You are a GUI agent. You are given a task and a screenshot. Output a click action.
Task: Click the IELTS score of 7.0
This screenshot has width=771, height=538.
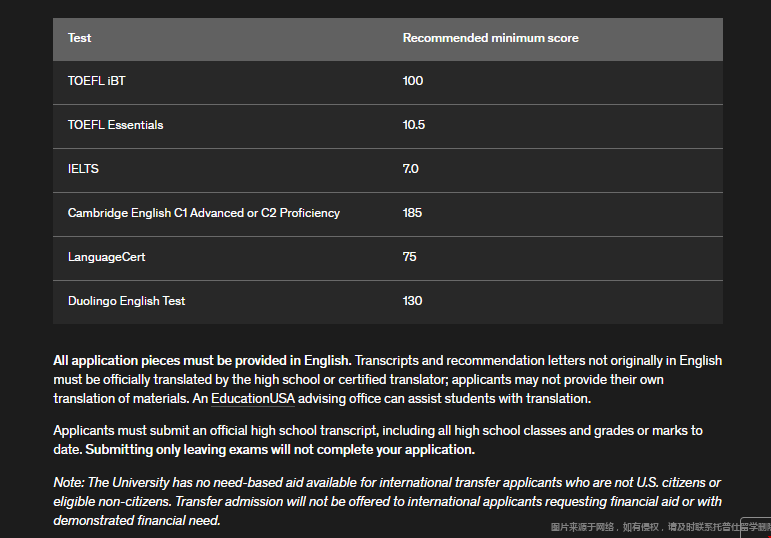click(x=411, y=169)
